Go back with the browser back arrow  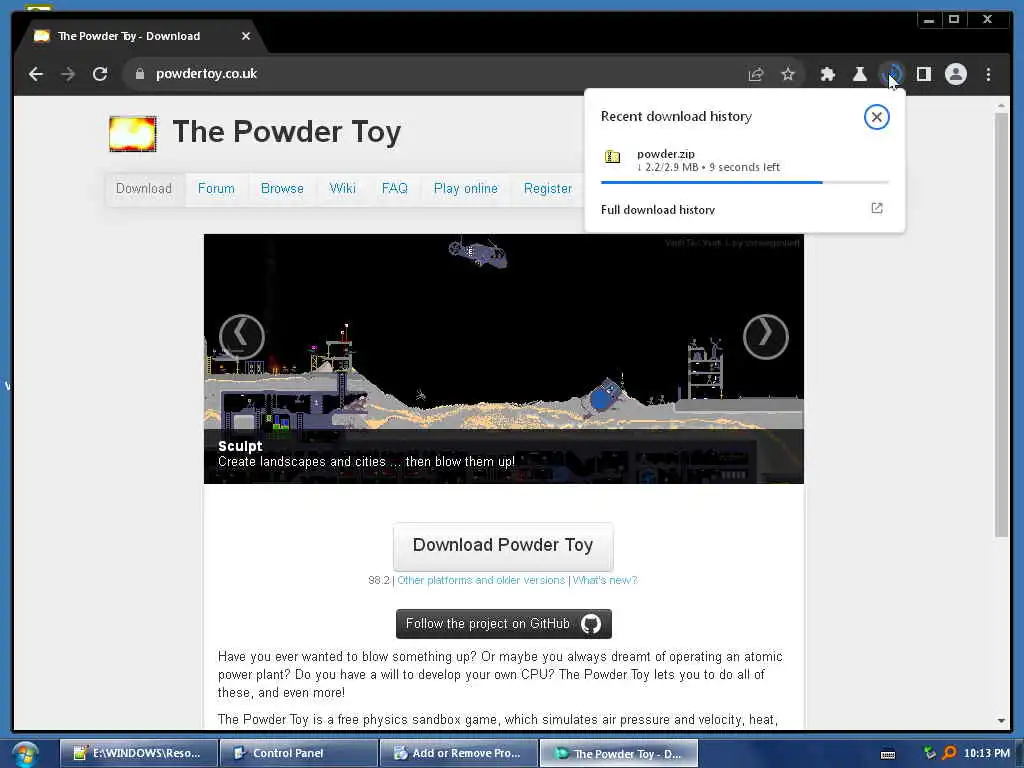[36, 74]
